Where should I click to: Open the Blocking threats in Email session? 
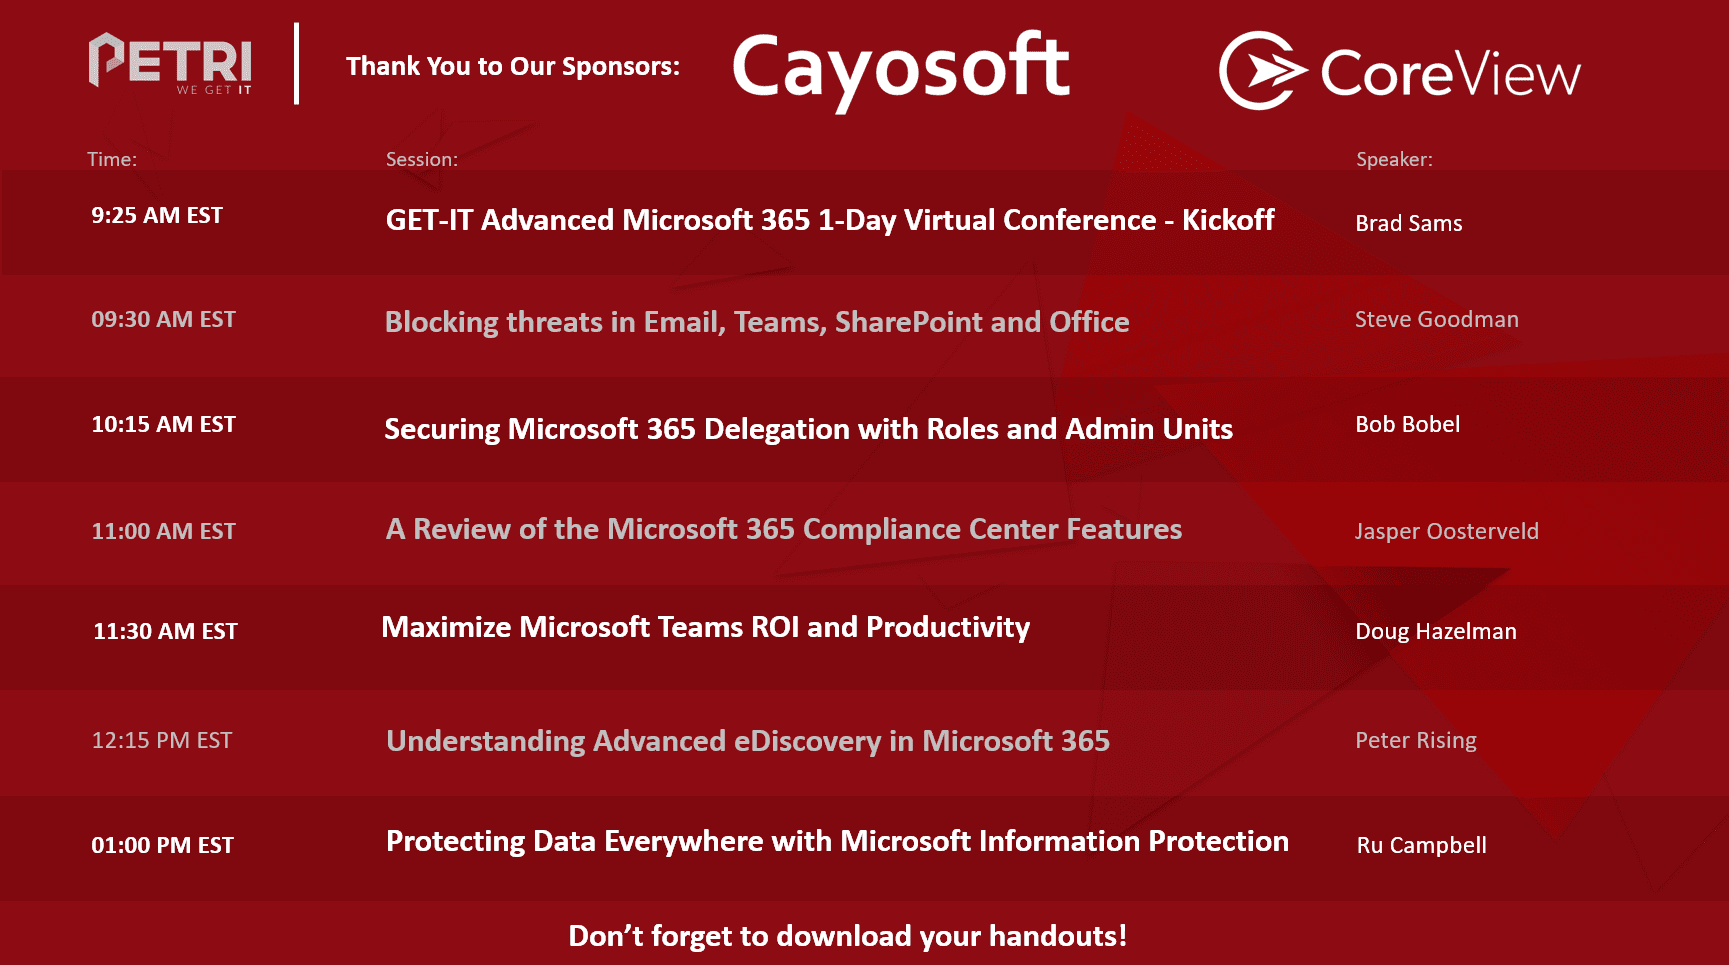coord(757,322)
